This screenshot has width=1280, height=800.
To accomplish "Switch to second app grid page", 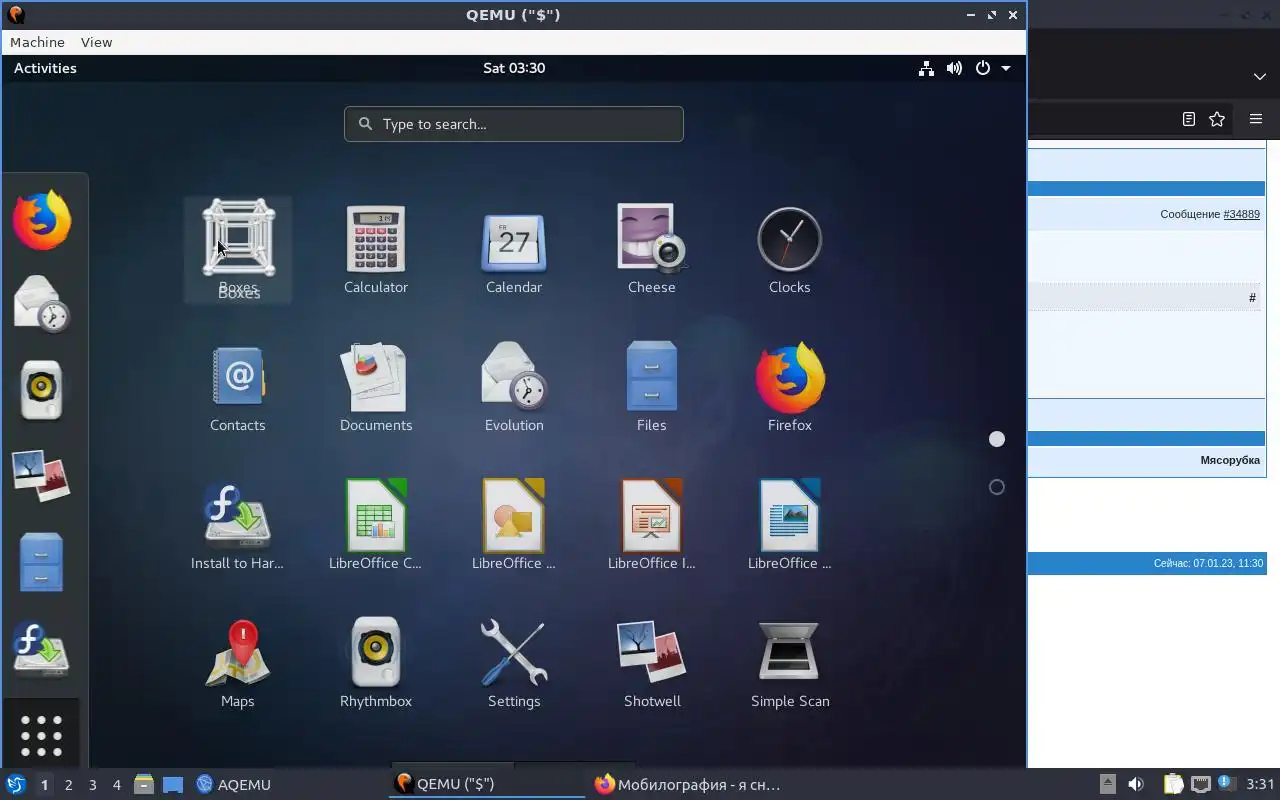I will coord(997,487).
